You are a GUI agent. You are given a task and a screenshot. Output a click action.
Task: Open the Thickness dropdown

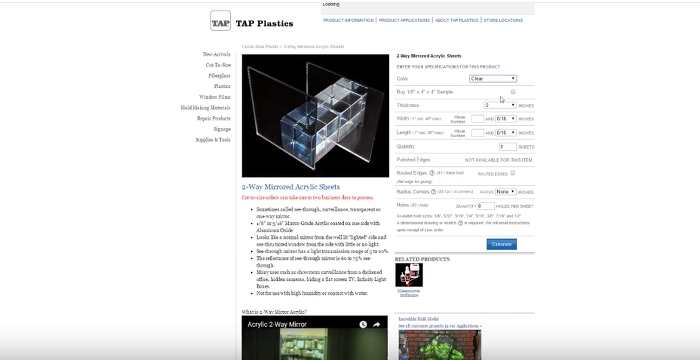click(x=500, y=105)
